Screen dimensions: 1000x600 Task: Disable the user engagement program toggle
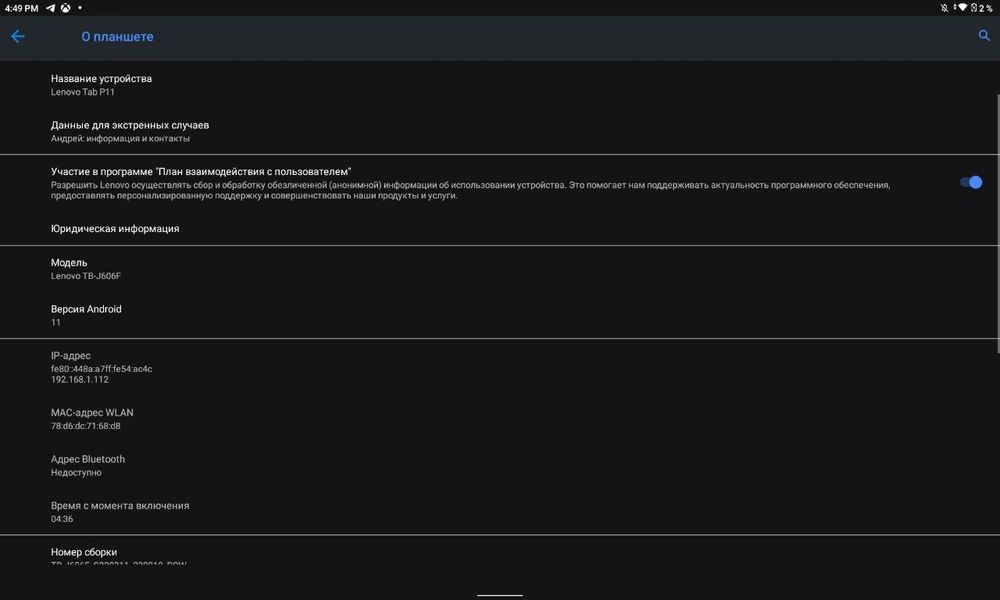point(971,182)
